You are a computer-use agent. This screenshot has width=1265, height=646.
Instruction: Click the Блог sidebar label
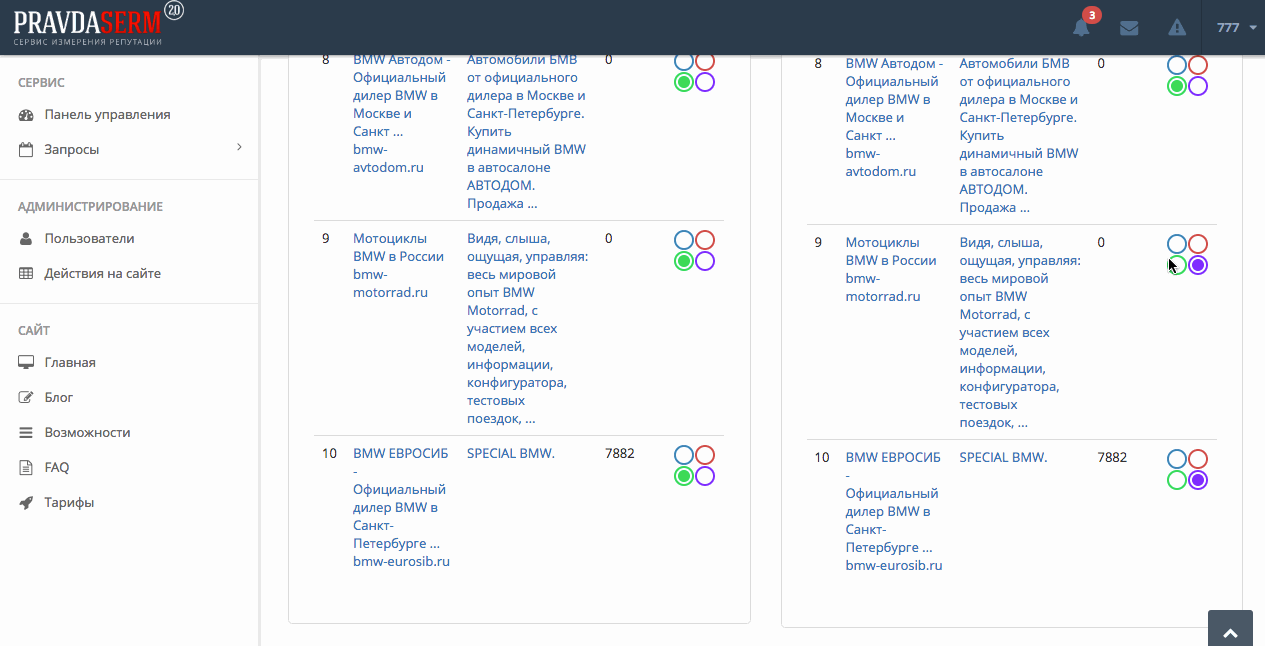click(x=59, y=398)
